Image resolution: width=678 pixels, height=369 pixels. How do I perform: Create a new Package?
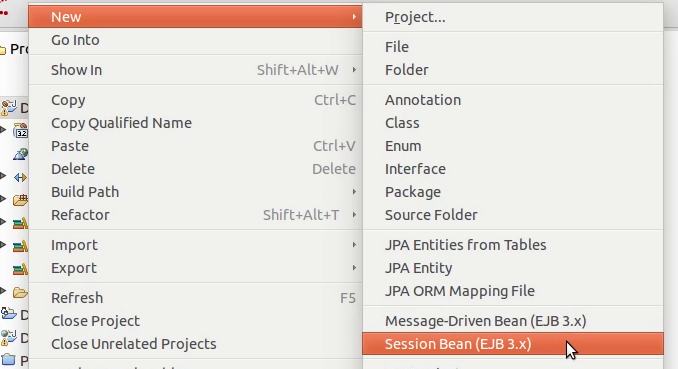pyautogui.click(x=513, y=192)
